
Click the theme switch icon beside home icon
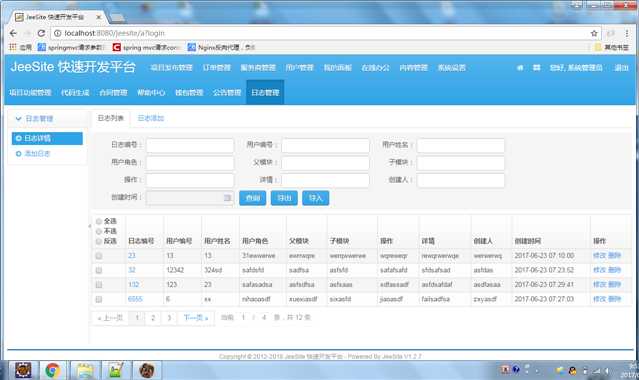pos(536,68)
